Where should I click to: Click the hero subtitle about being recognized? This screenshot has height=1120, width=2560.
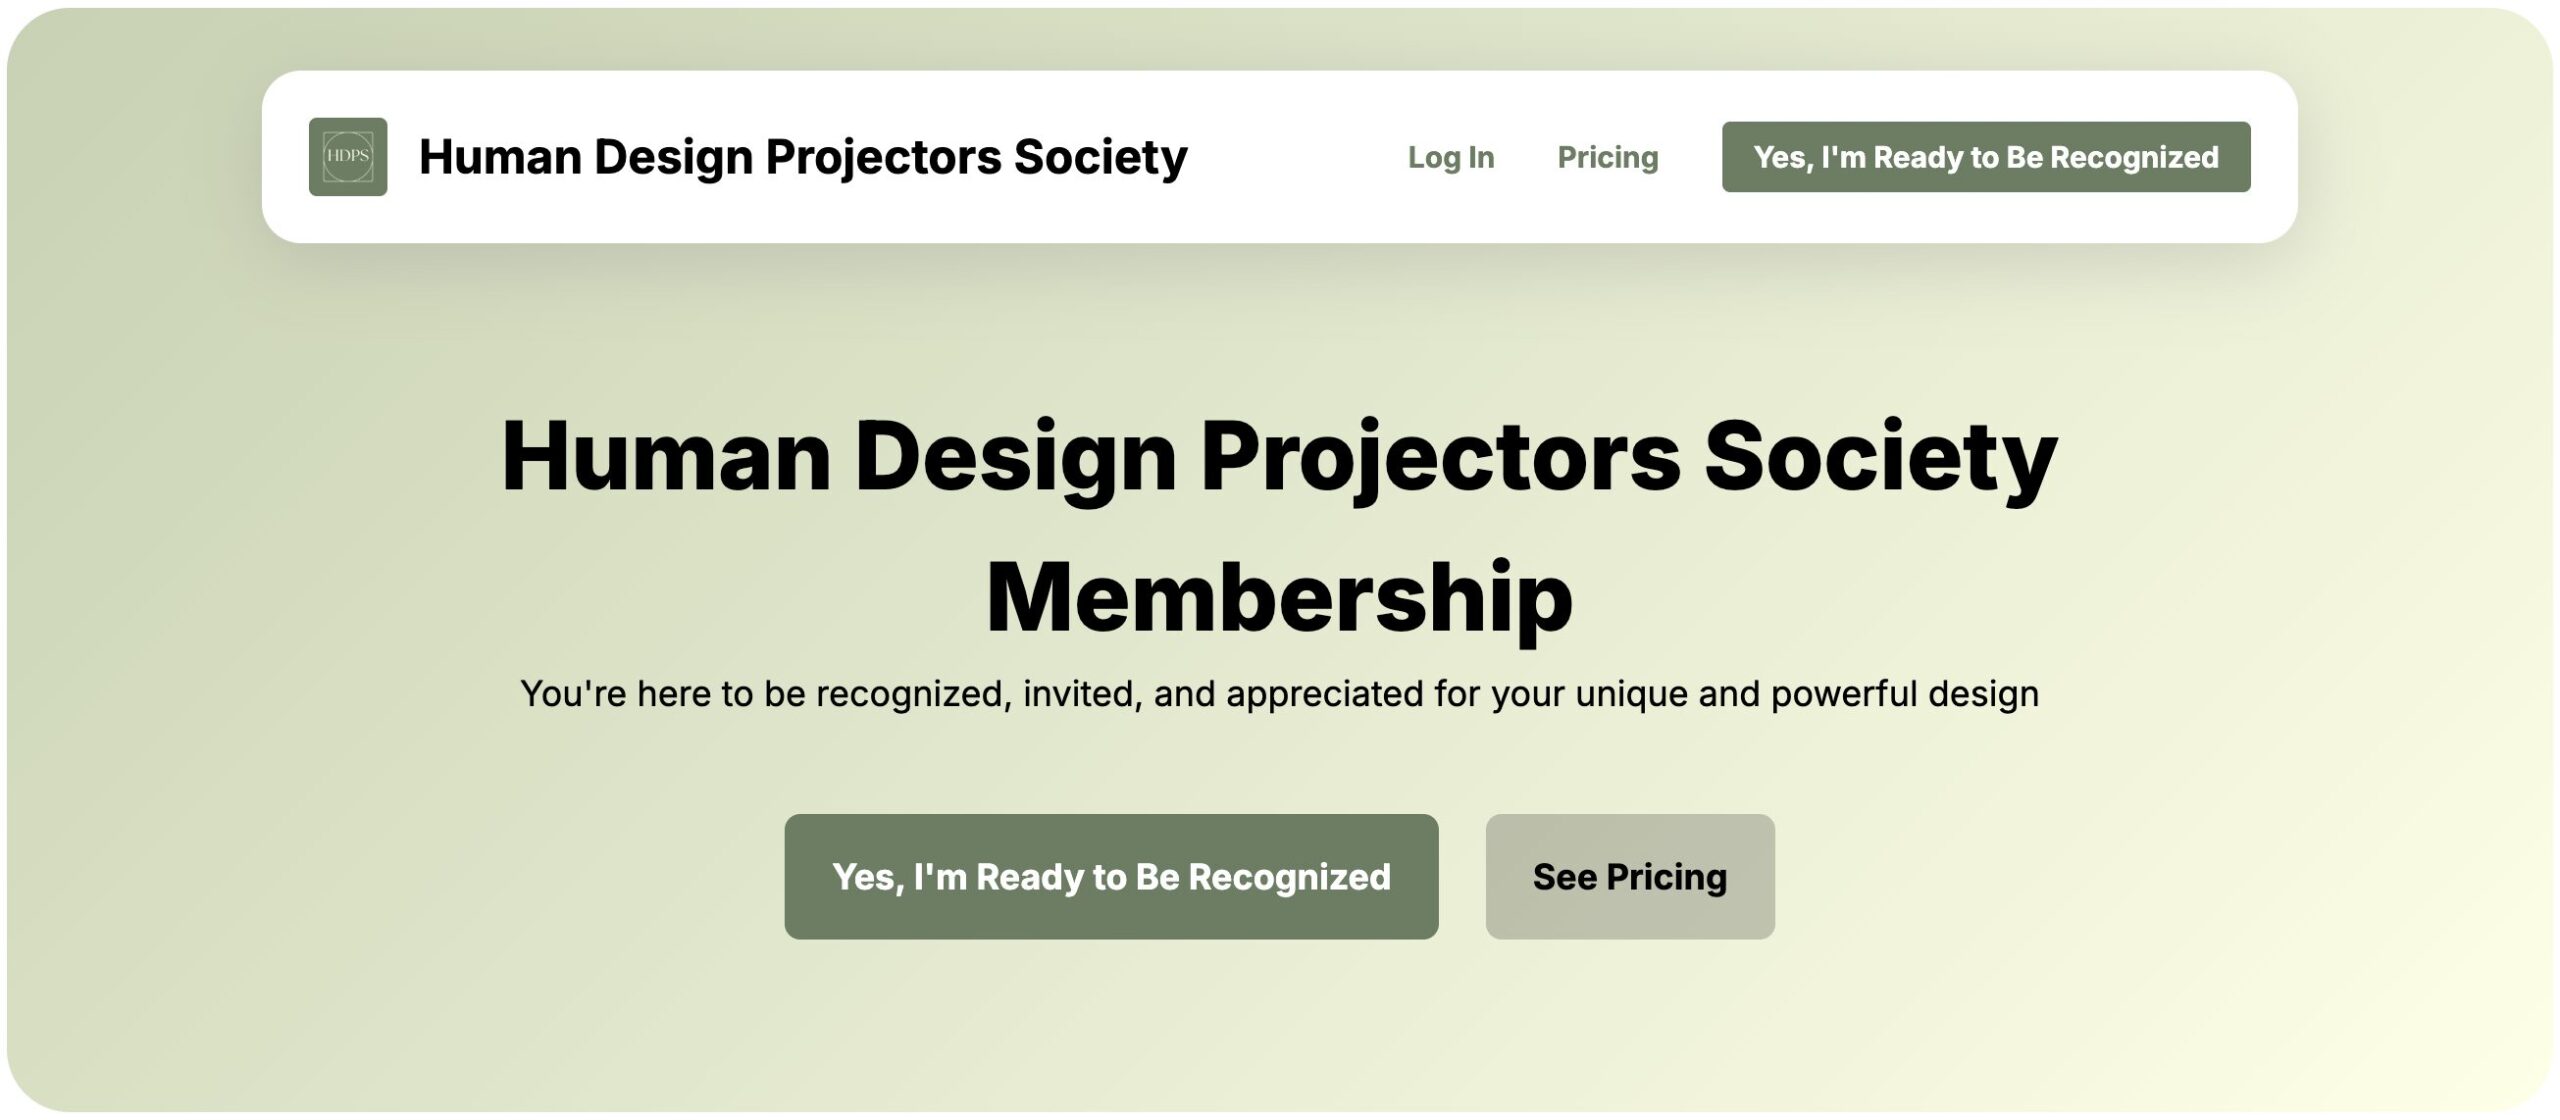tap(1279, 693)
